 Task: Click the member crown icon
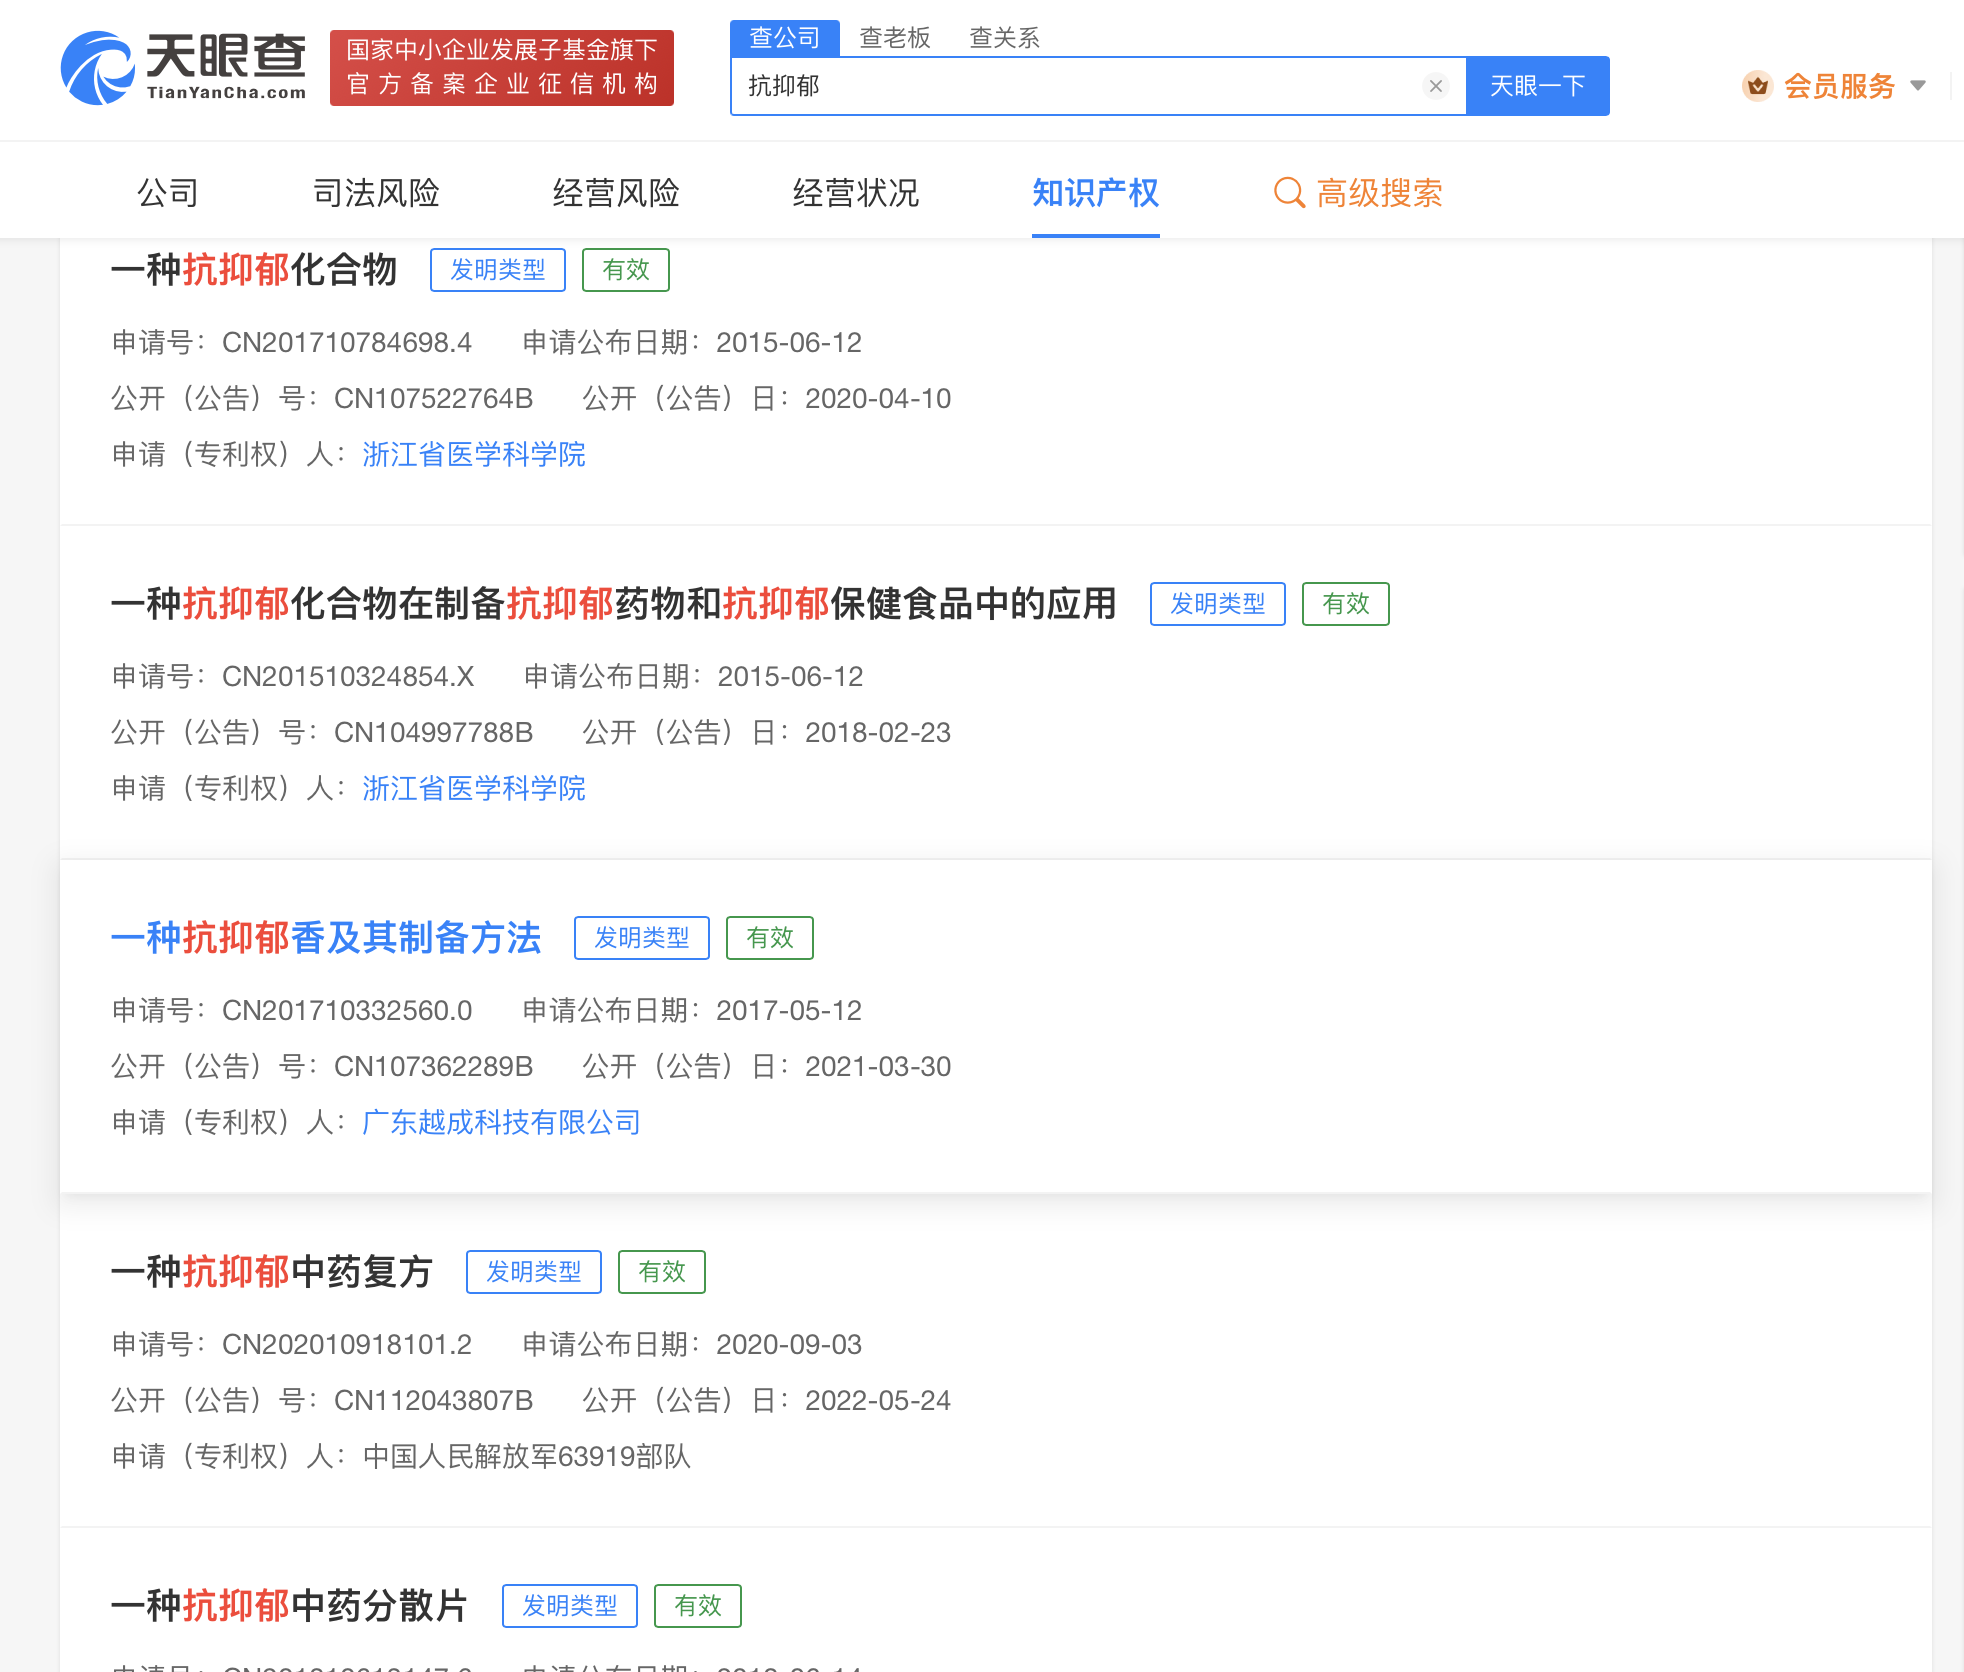[x=1757, y=86]
